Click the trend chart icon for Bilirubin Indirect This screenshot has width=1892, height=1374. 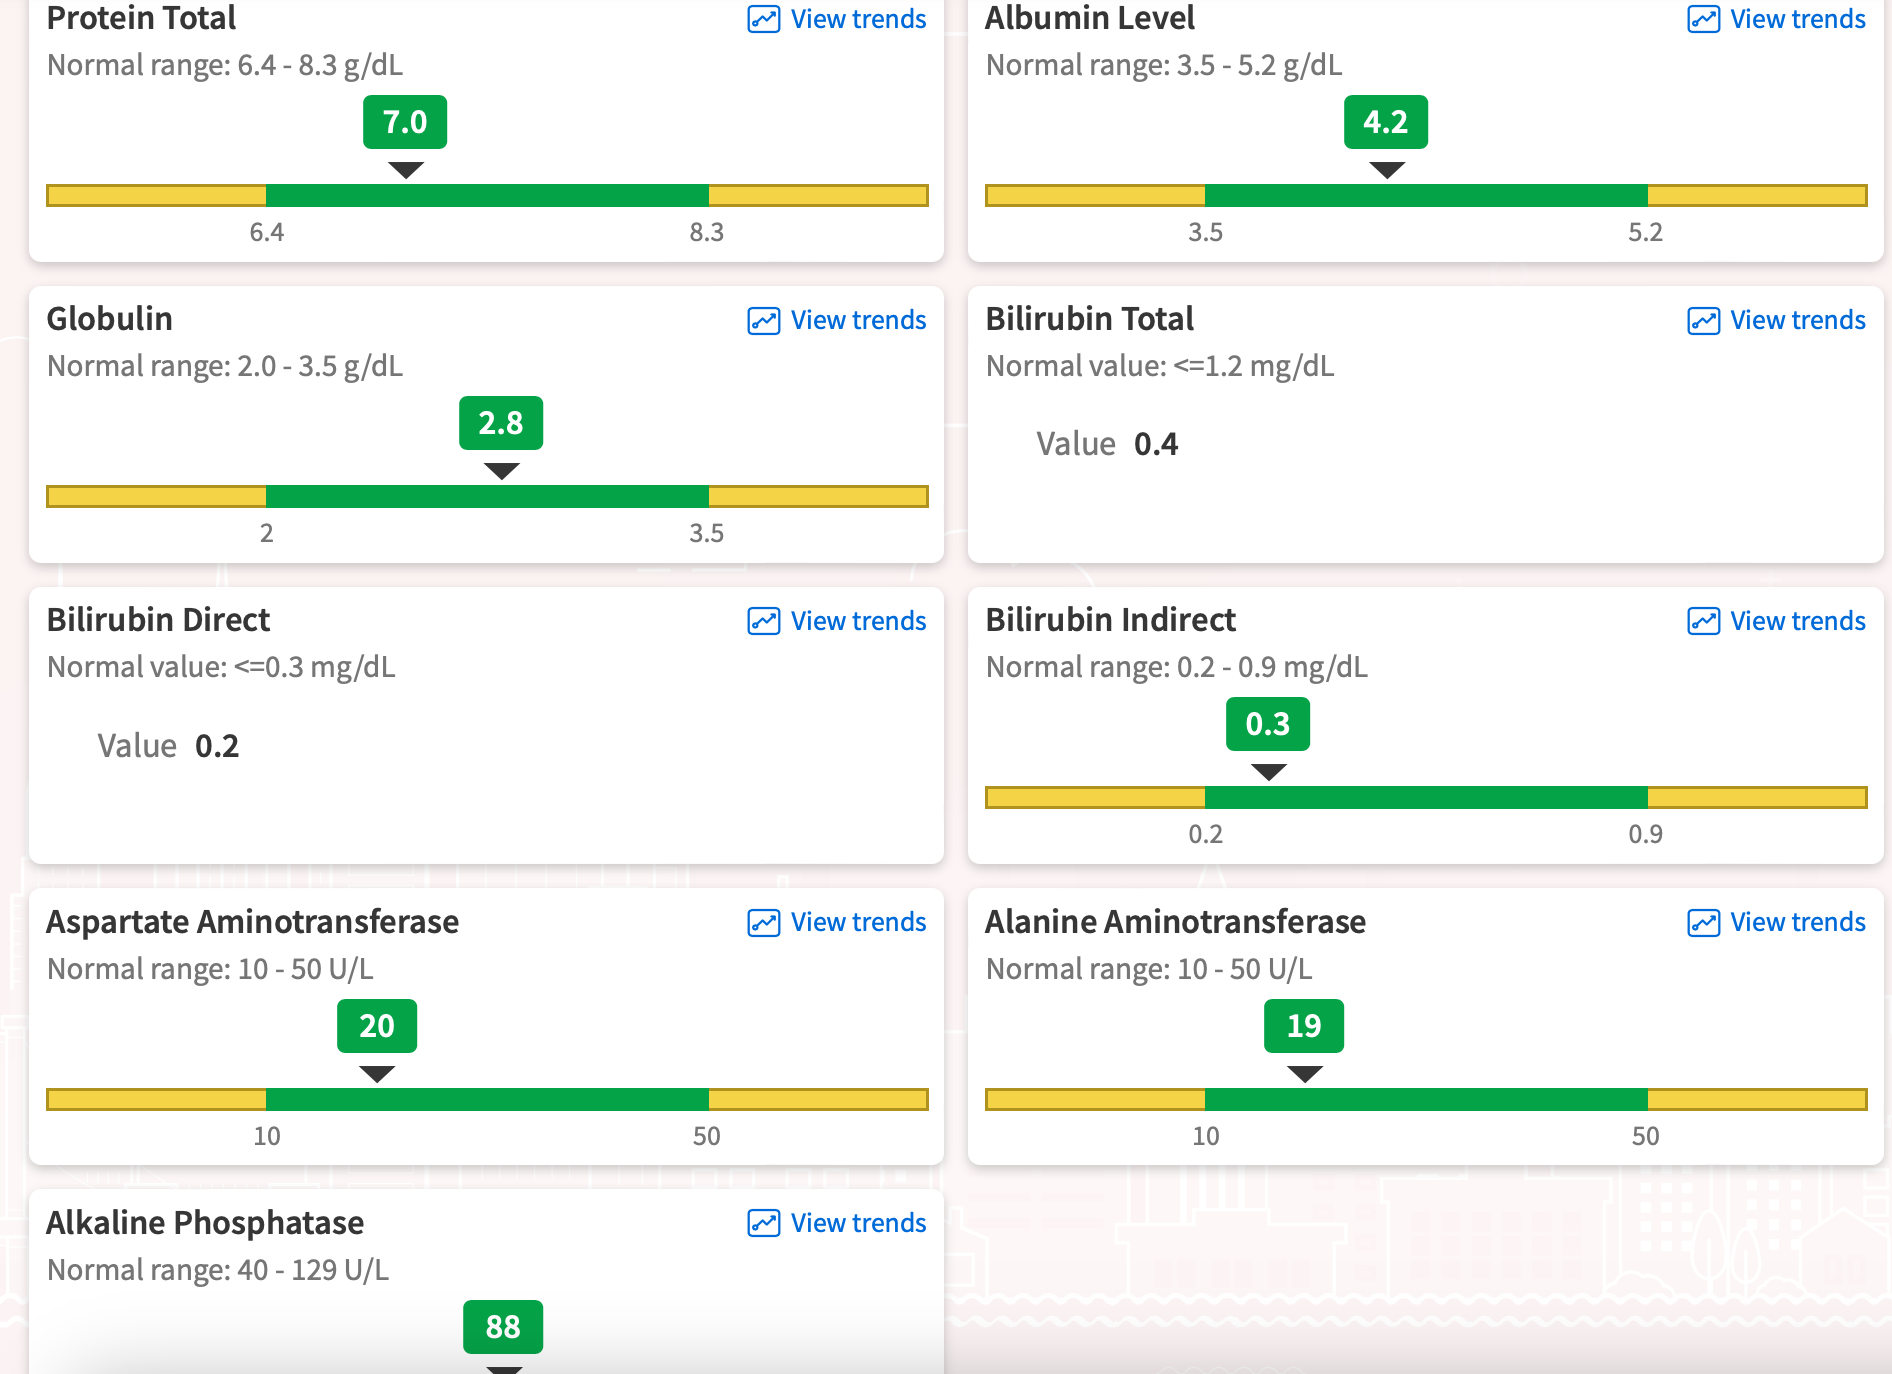click(x=1704, y=621)
